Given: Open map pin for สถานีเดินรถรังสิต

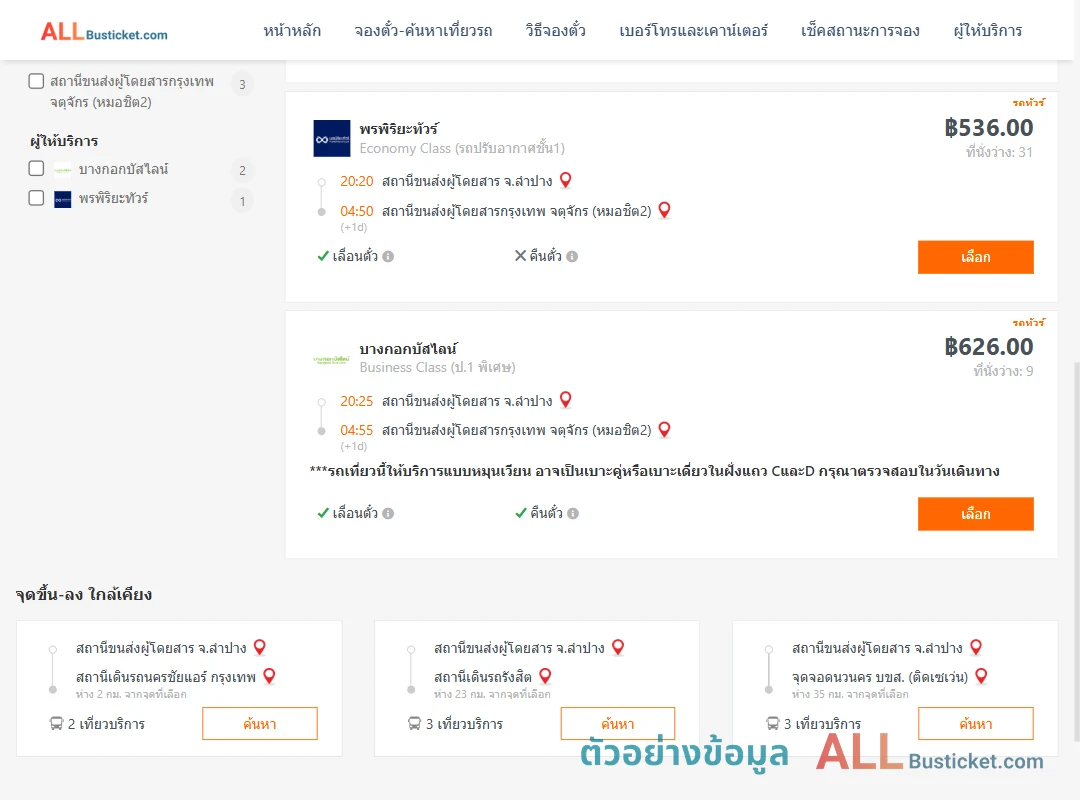Looking at the screenshot, I should [x=545, y=677].
